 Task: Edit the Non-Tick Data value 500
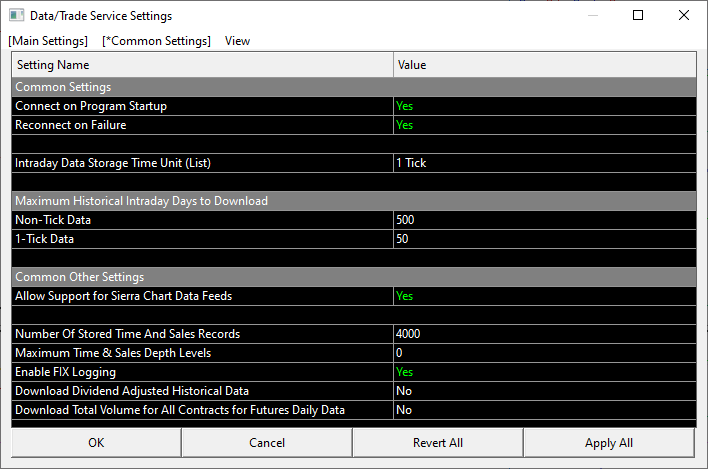[x=545, y=220]
